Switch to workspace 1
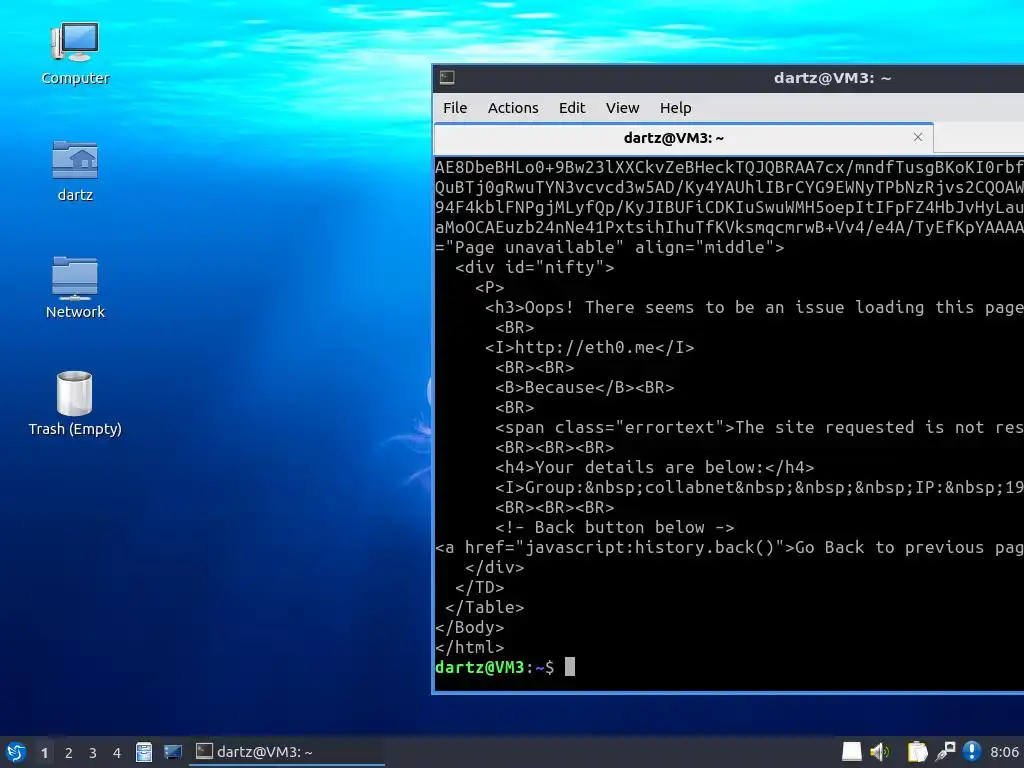The width and height of the screenshot is (1024, 768). [44, 753]
